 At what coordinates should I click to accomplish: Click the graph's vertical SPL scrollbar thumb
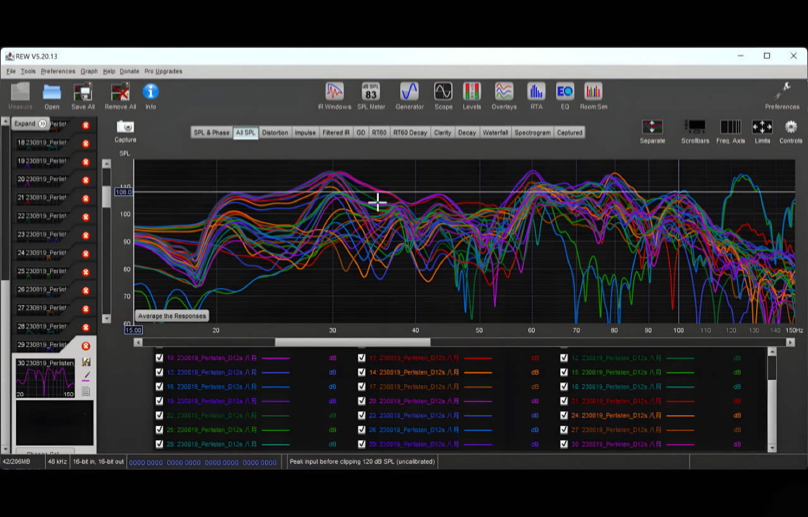(x=107, y=196)
